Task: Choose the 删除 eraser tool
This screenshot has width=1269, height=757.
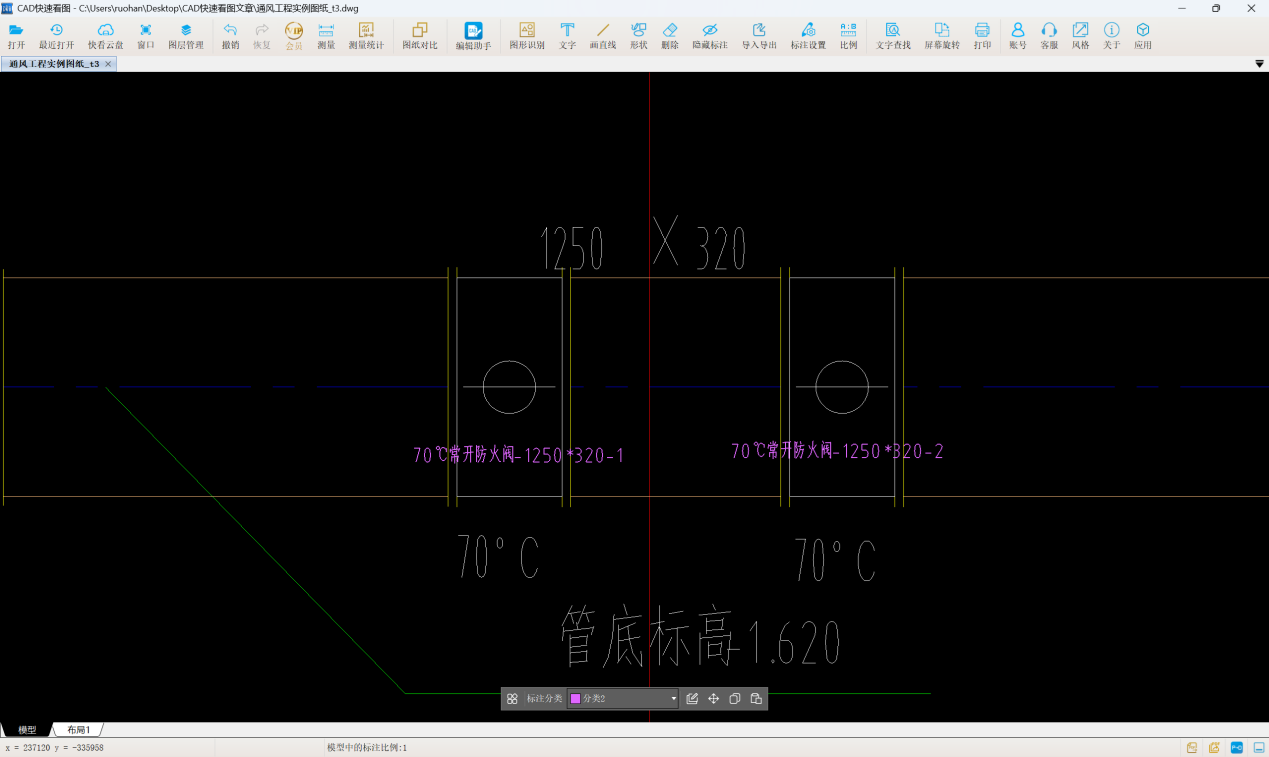Action: [670, 36]
